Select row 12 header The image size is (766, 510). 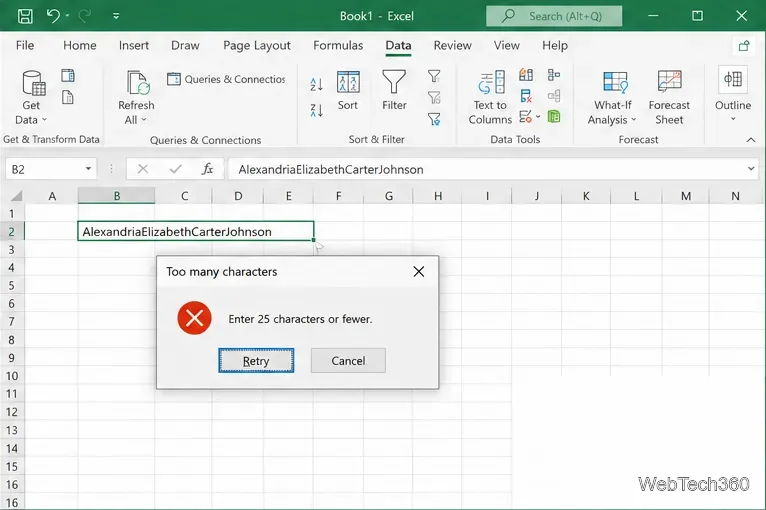click(12, 412)
